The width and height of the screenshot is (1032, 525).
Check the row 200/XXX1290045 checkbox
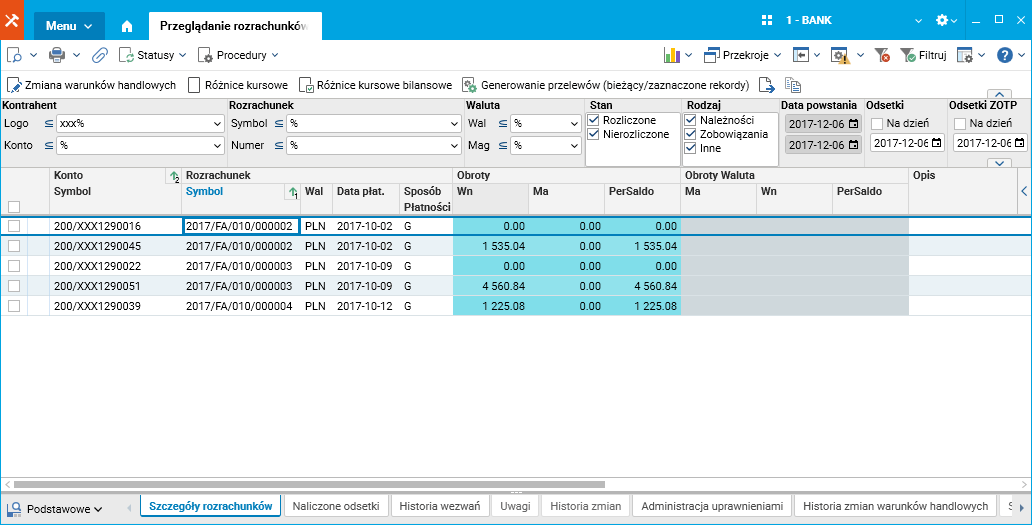(14, 246)
